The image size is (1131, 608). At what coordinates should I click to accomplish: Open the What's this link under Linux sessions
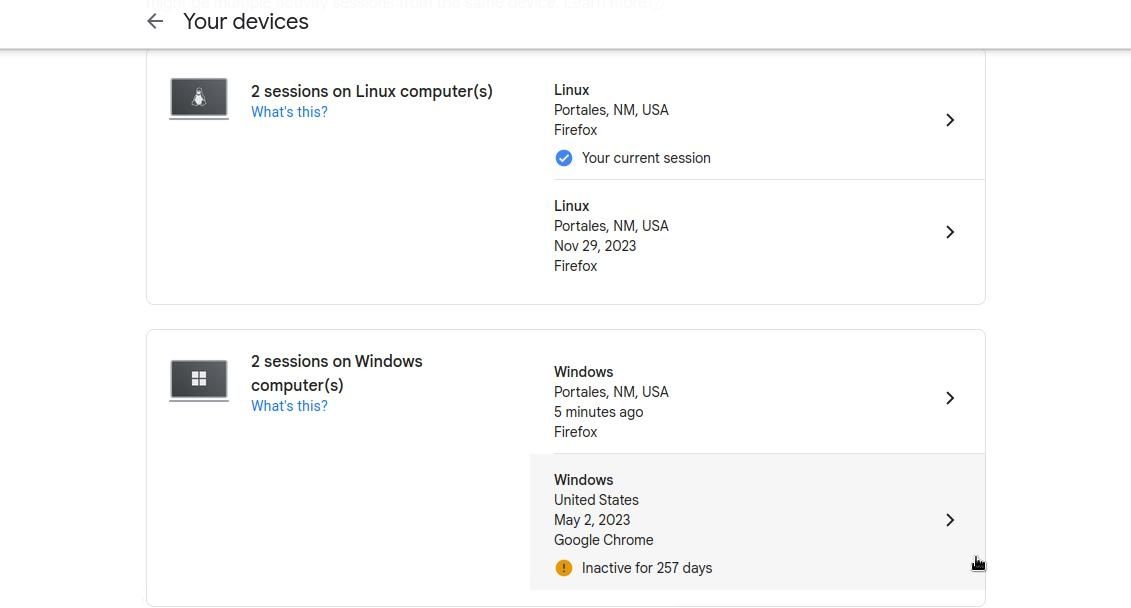point(289,112)
